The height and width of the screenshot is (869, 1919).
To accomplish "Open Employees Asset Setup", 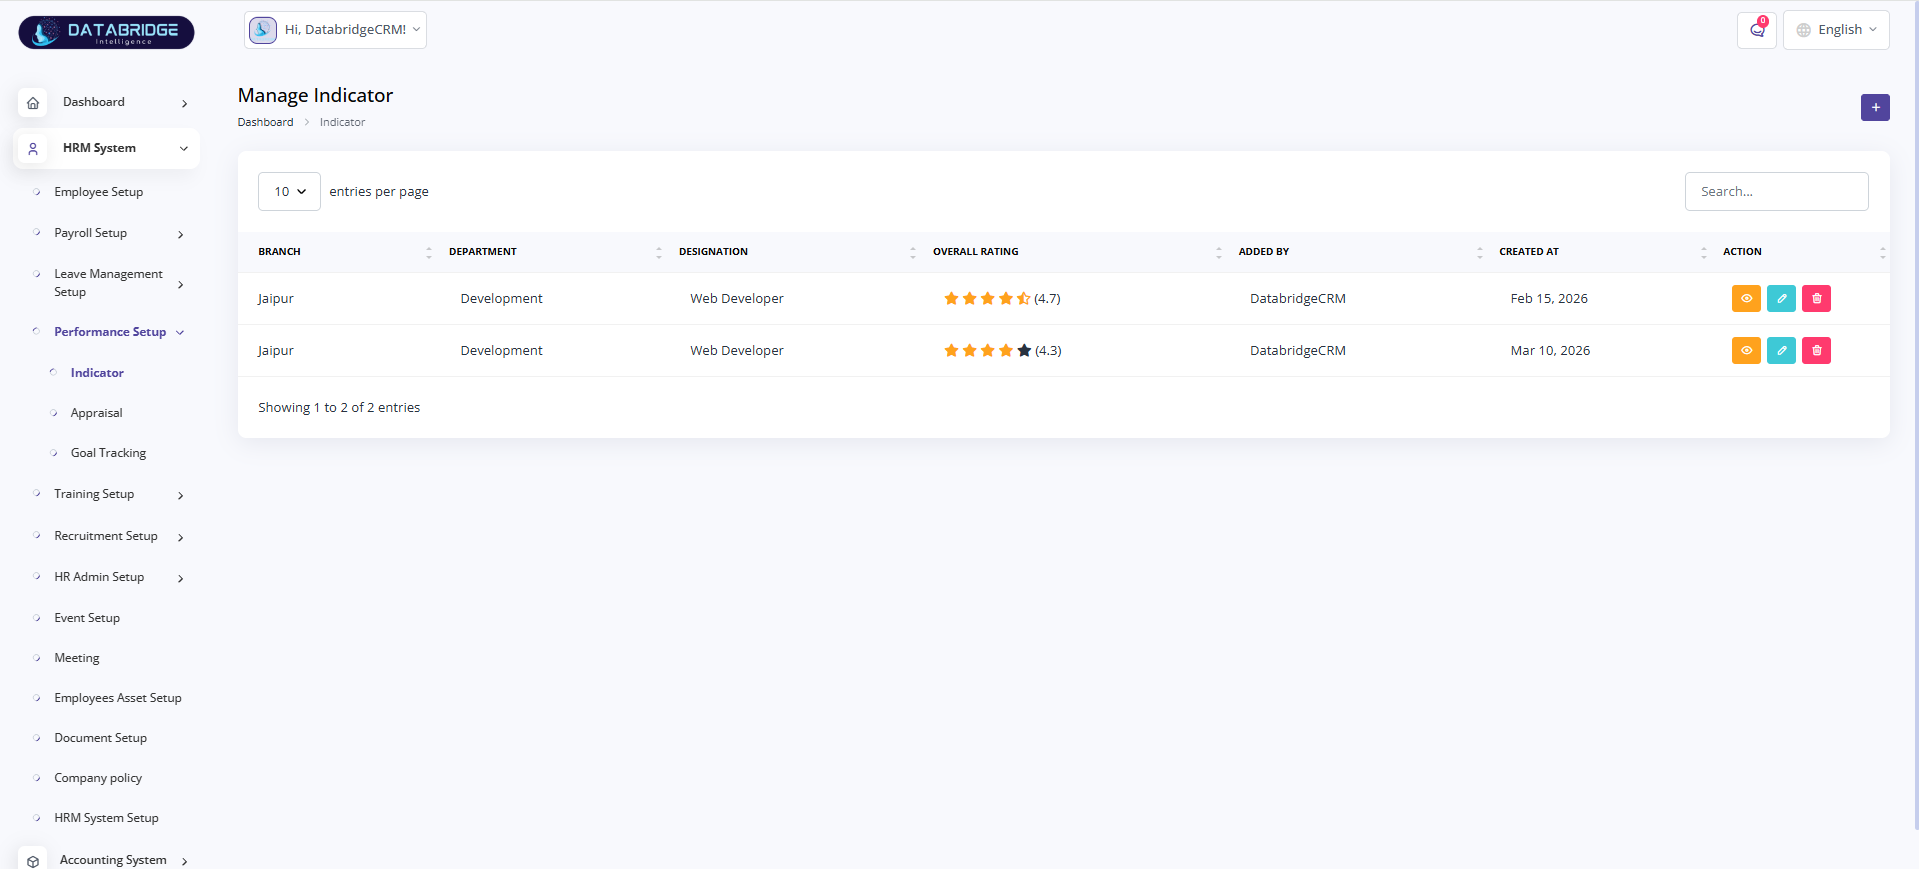I will pyautogui.click(x=118, y=698).
